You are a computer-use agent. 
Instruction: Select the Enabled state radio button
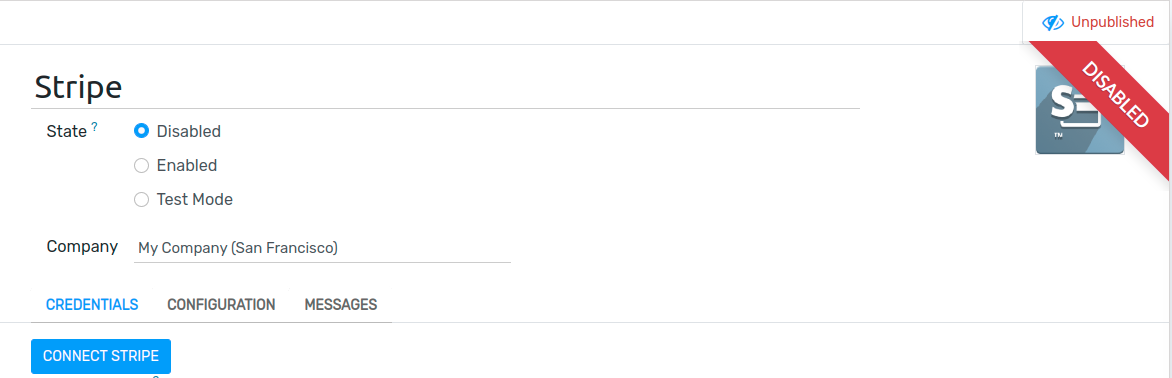tap(141, 165)
